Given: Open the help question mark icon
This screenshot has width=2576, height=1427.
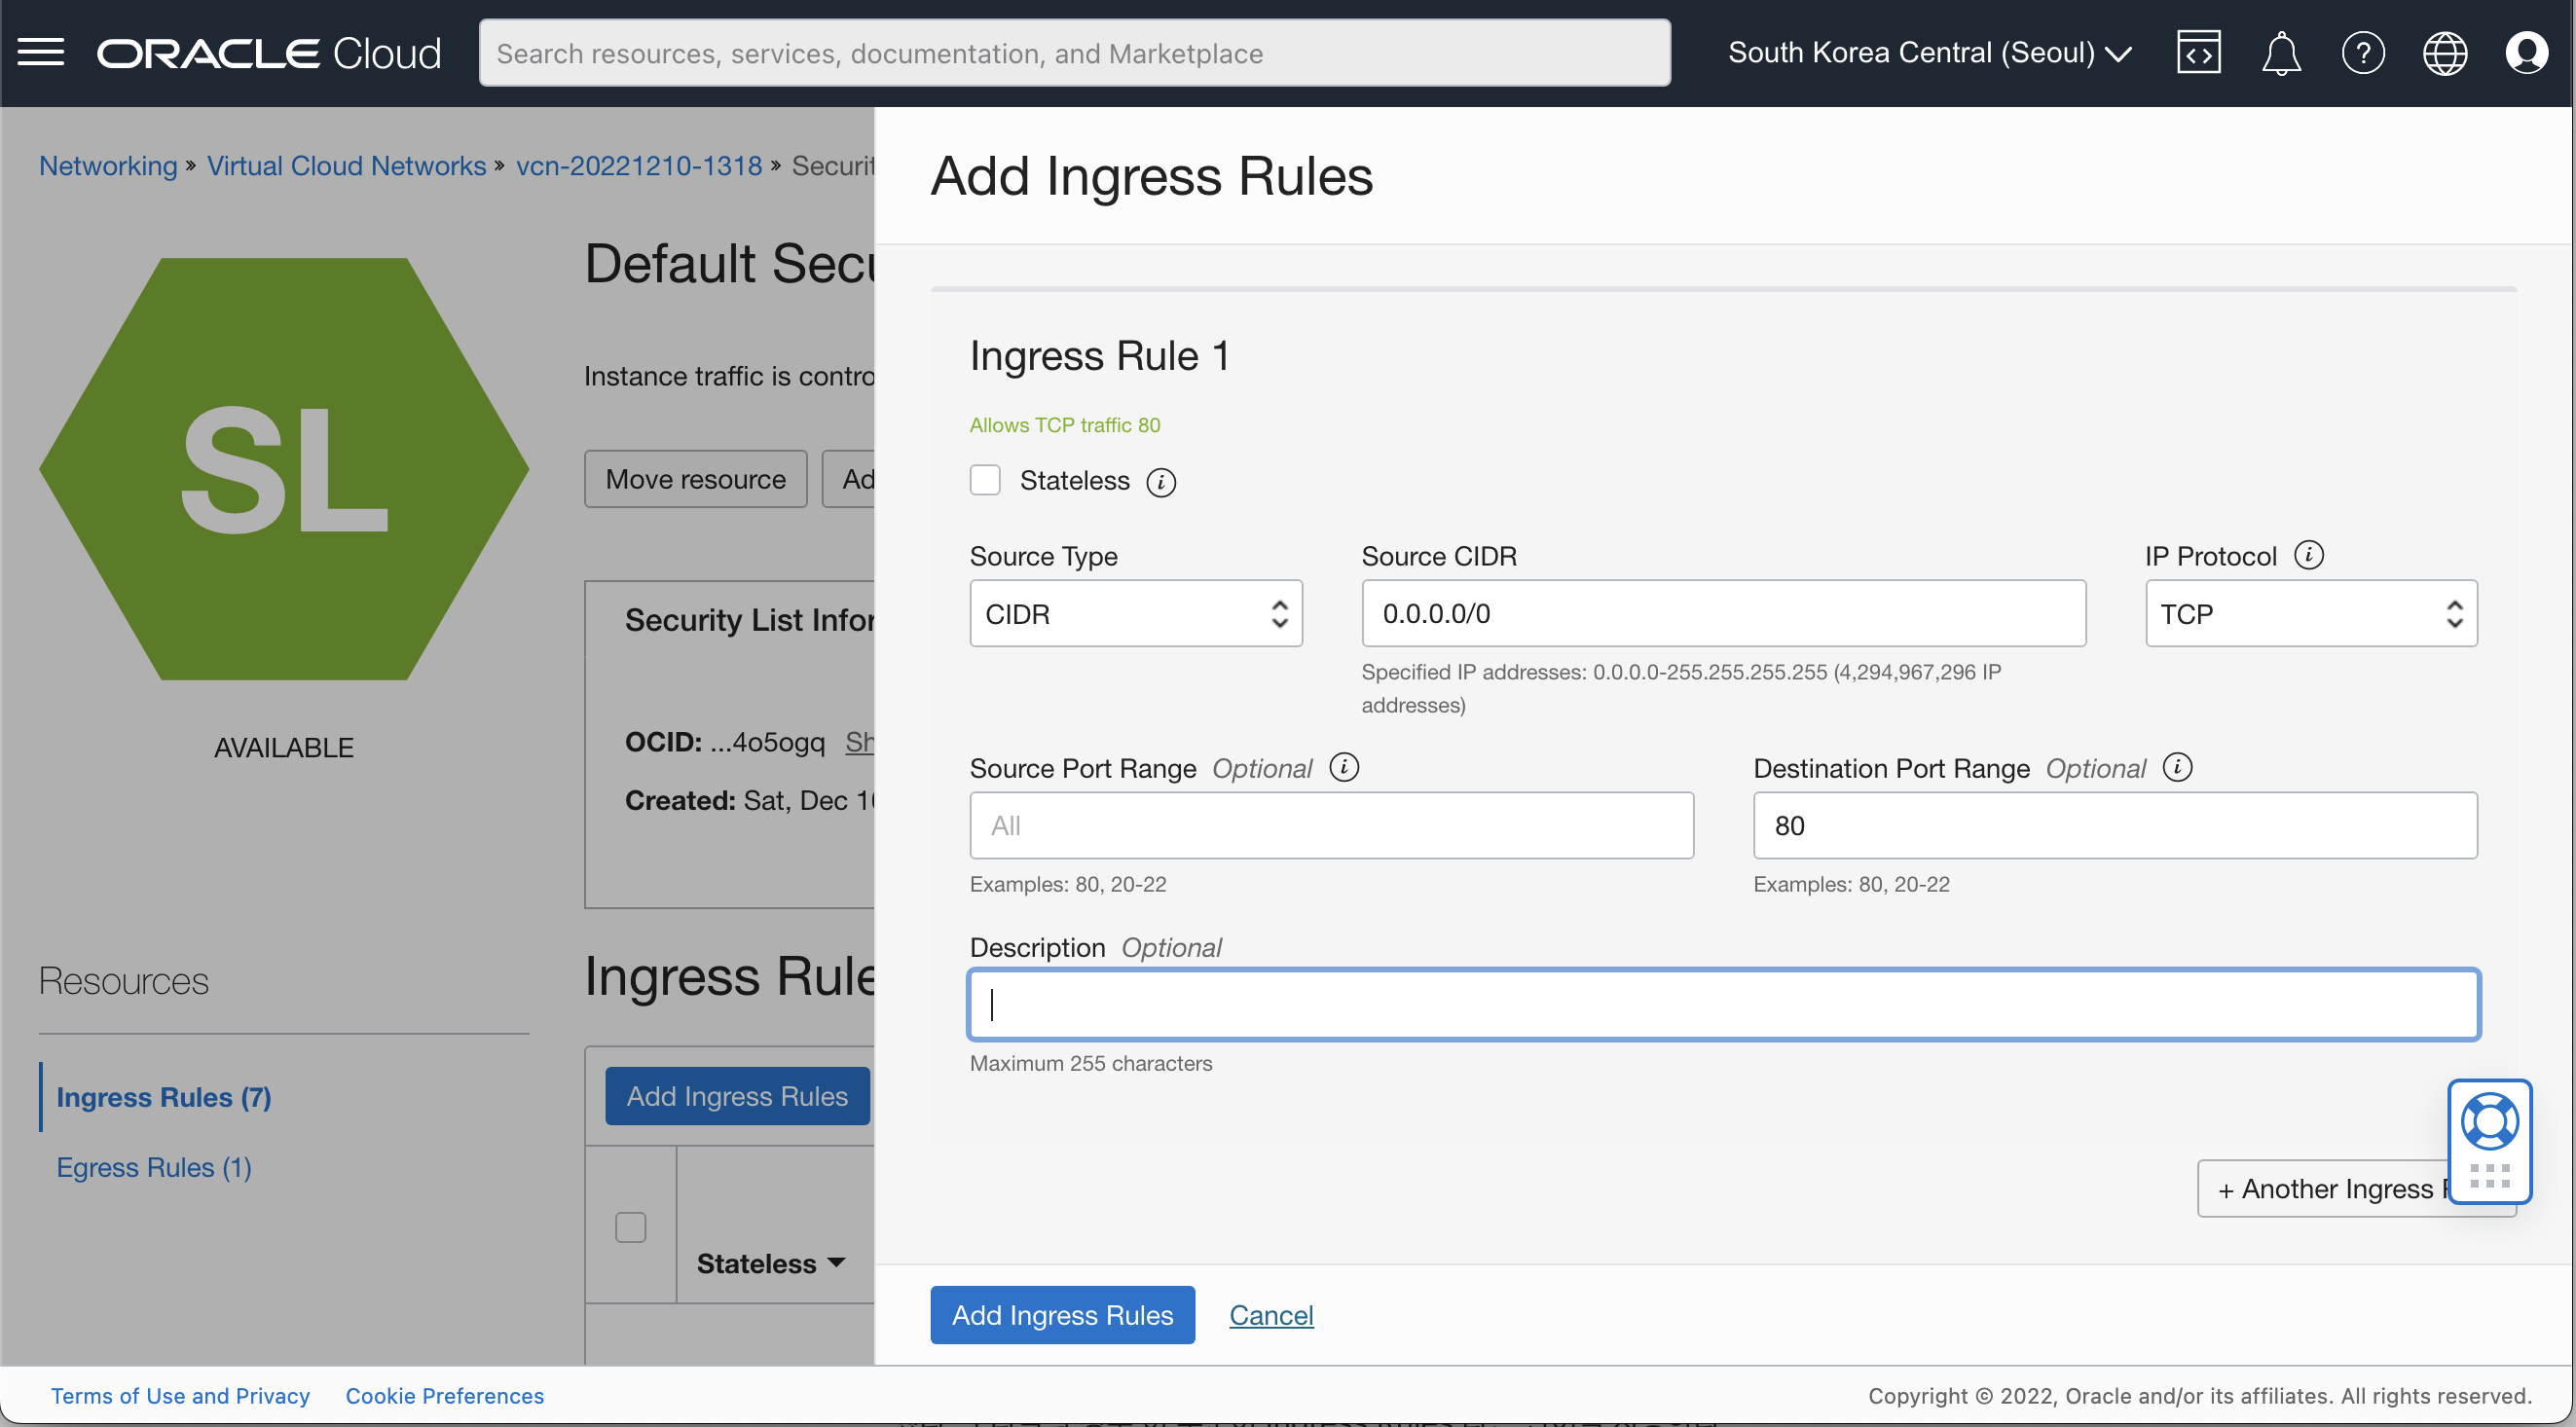Looking at the screenshot, I should click(2363, 52).
